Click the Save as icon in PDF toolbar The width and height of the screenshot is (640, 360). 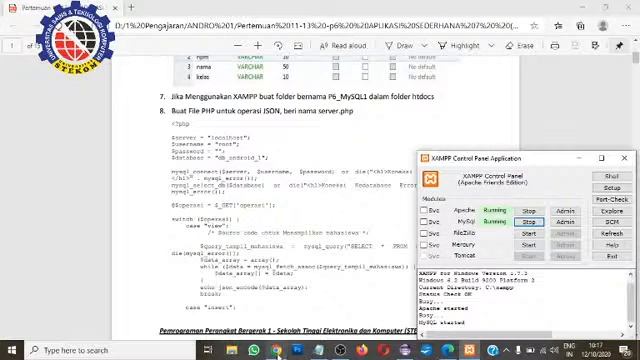[x=596, y=46]
